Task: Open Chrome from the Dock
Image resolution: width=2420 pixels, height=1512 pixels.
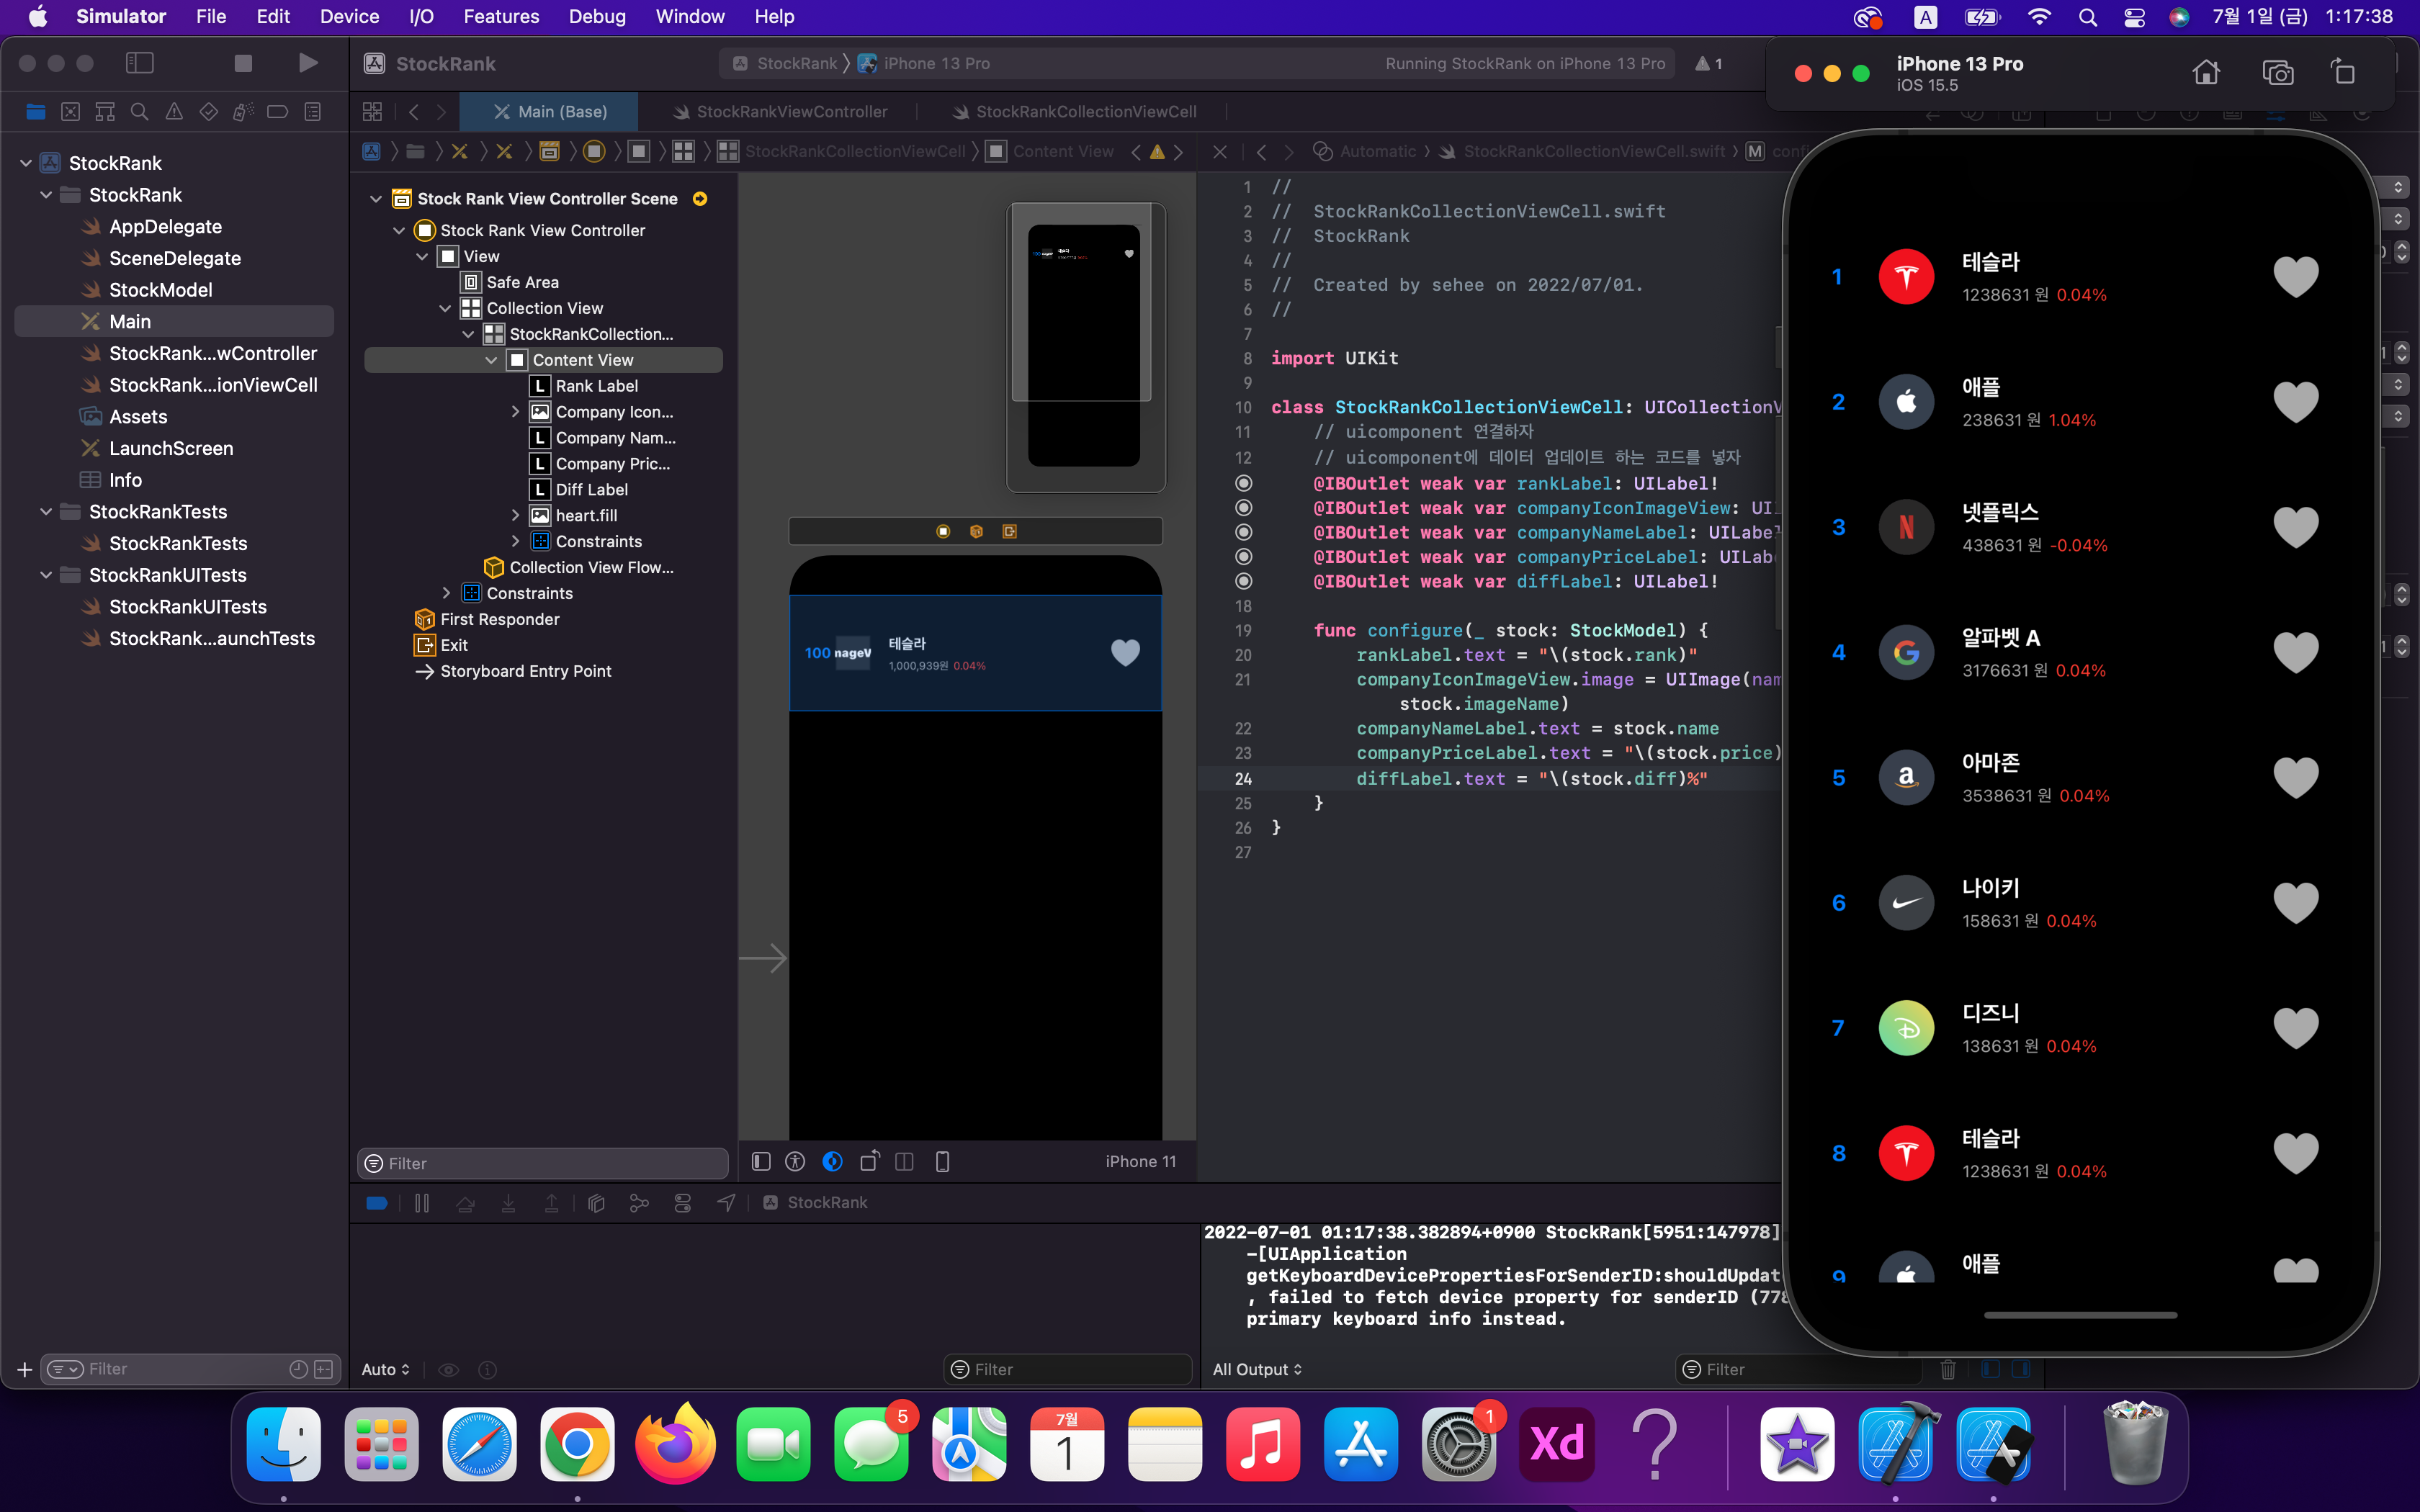Action: [x=577, y=1444]
